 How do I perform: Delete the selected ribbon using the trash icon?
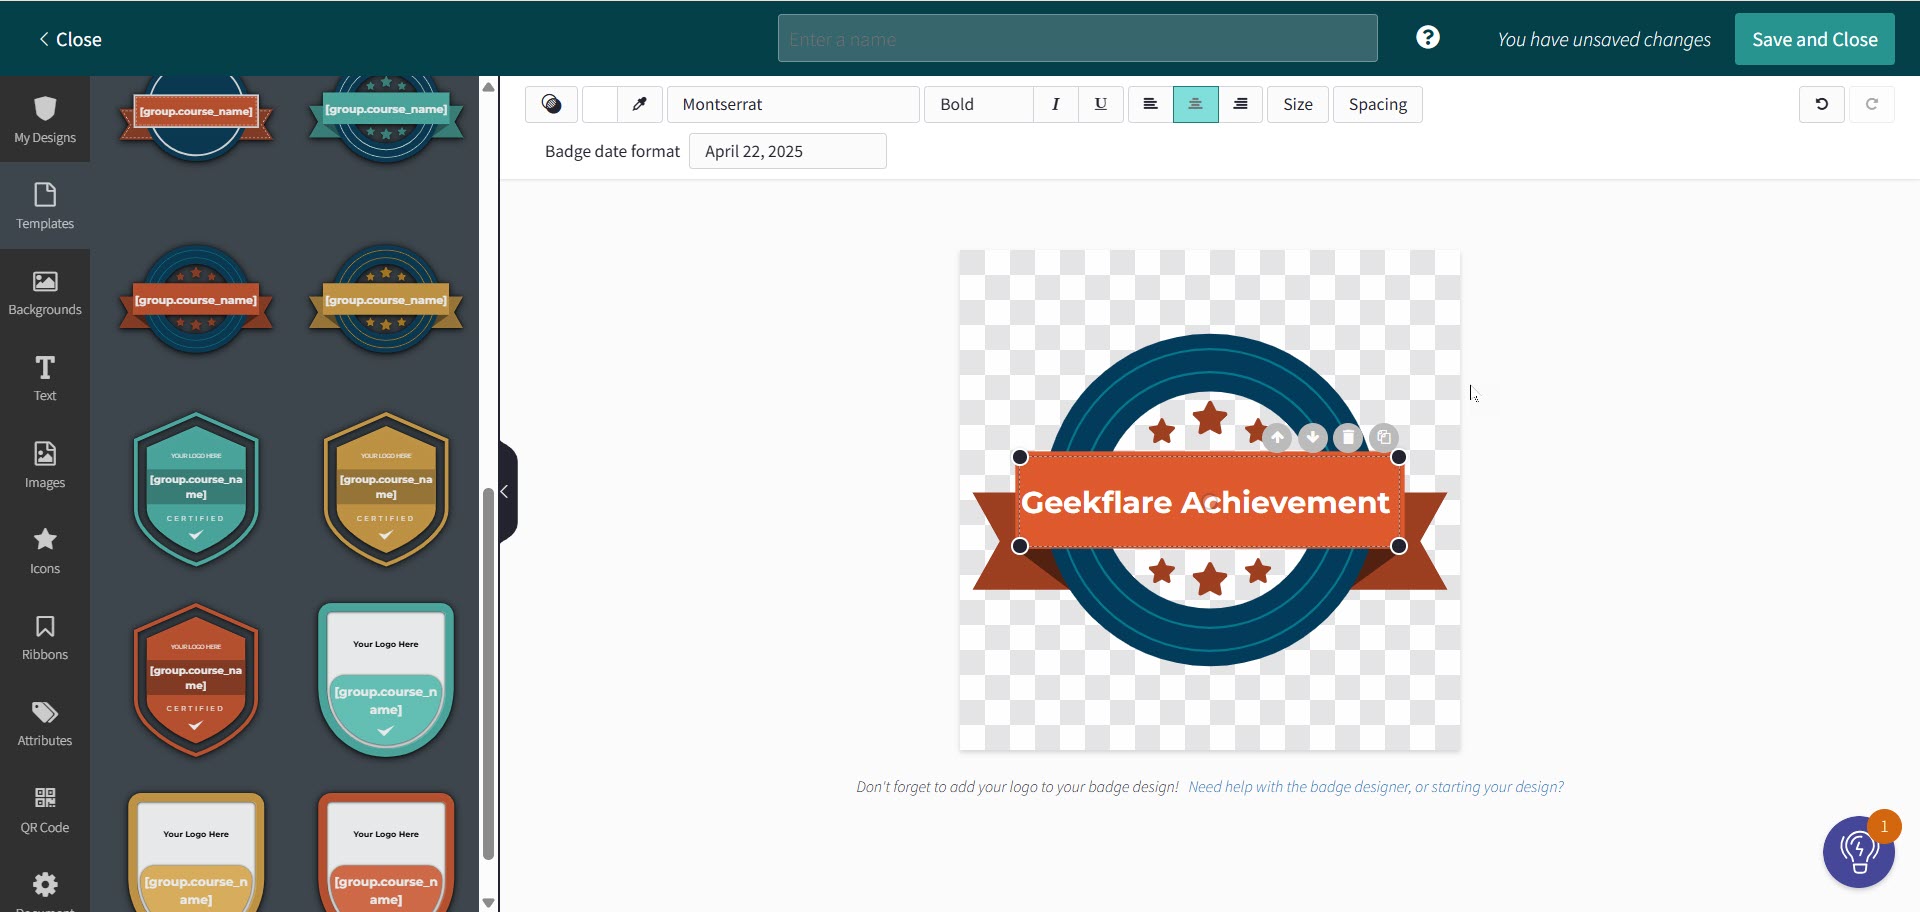[1348, 437]
